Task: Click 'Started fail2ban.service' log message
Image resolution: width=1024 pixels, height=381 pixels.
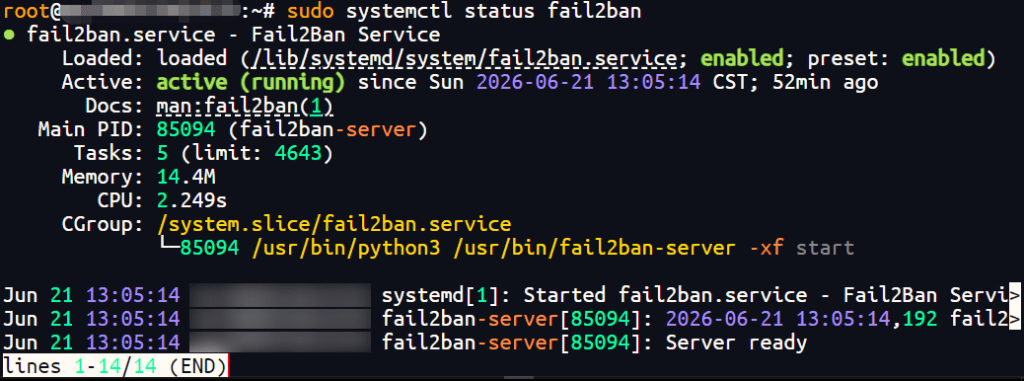Action: tap(666, 295)
